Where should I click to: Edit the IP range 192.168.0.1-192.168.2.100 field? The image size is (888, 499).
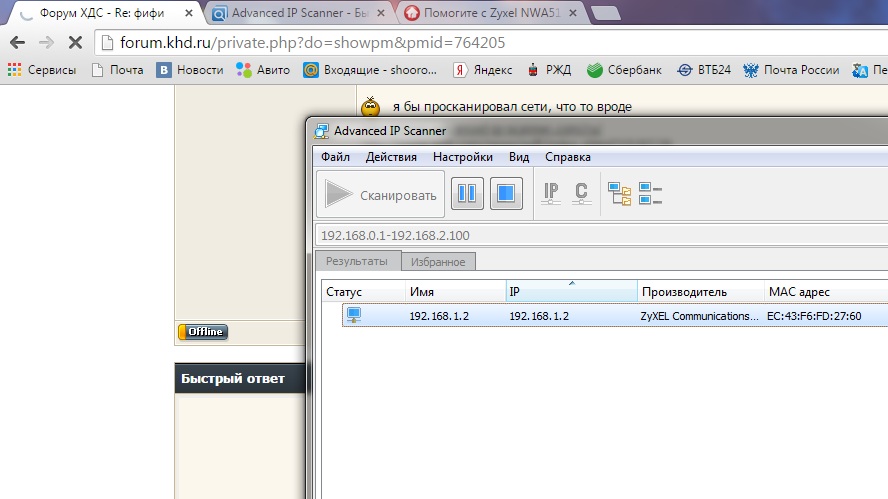tap(601, 235)
